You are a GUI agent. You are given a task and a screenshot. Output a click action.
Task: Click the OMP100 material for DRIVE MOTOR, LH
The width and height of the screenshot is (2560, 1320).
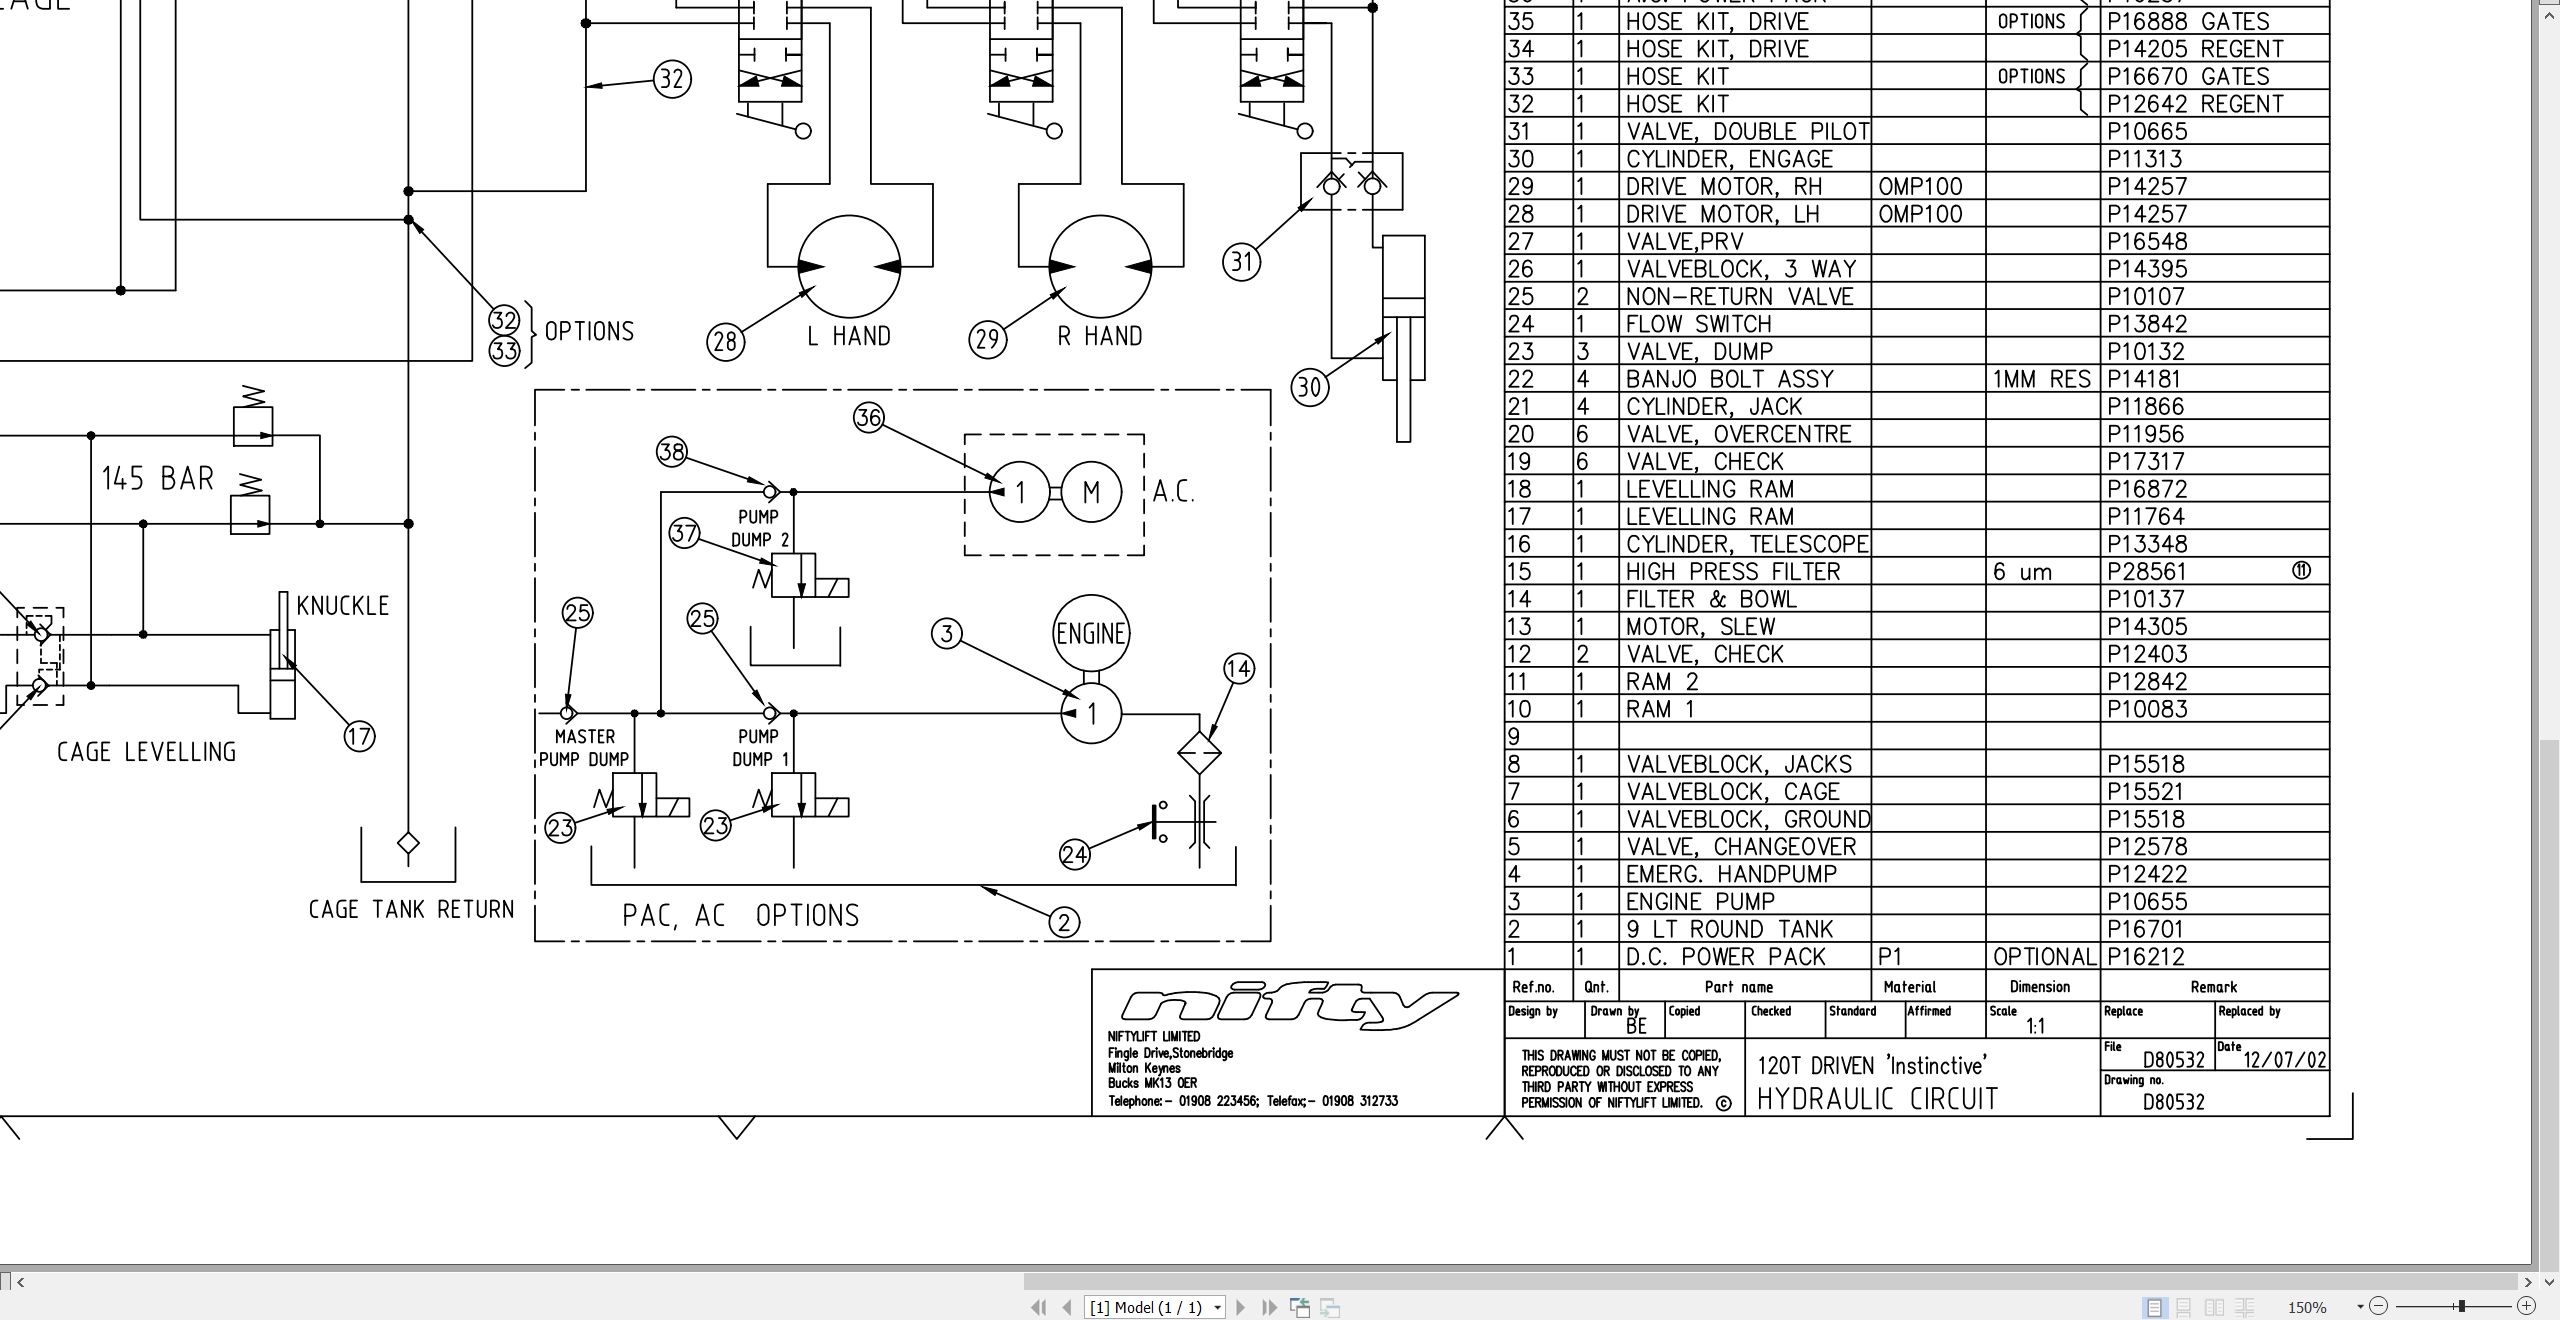click(x=1920, y=214)
